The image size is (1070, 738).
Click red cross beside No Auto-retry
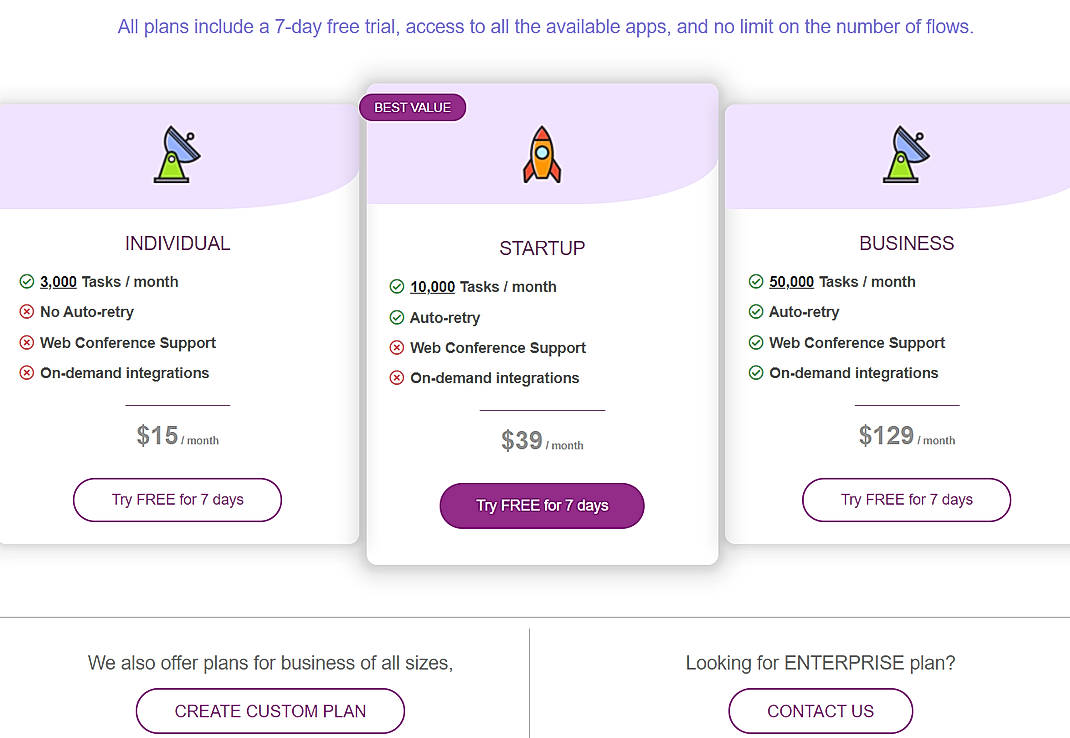(x=29, y=312)
